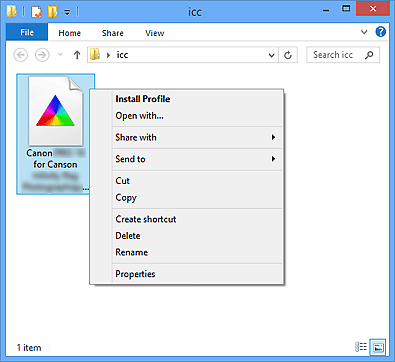Screen dimensions: 395x362
Task: Open Customize Quick Access Toolbar dropdown
Action: [67, 13]
